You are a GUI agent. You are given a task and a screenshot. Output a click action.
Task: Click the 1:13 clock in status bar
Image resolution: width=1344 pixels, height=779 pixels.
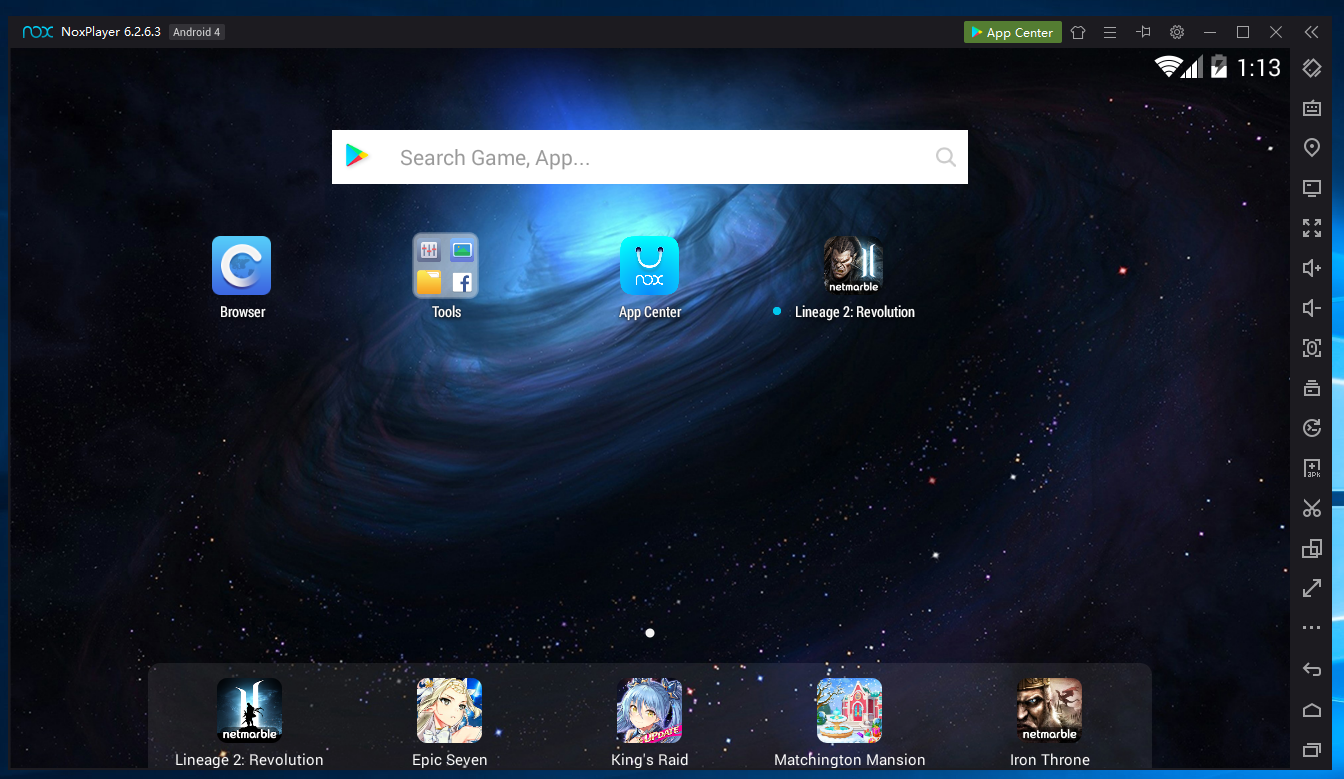pyautogui.click(x=1259, y=67)
